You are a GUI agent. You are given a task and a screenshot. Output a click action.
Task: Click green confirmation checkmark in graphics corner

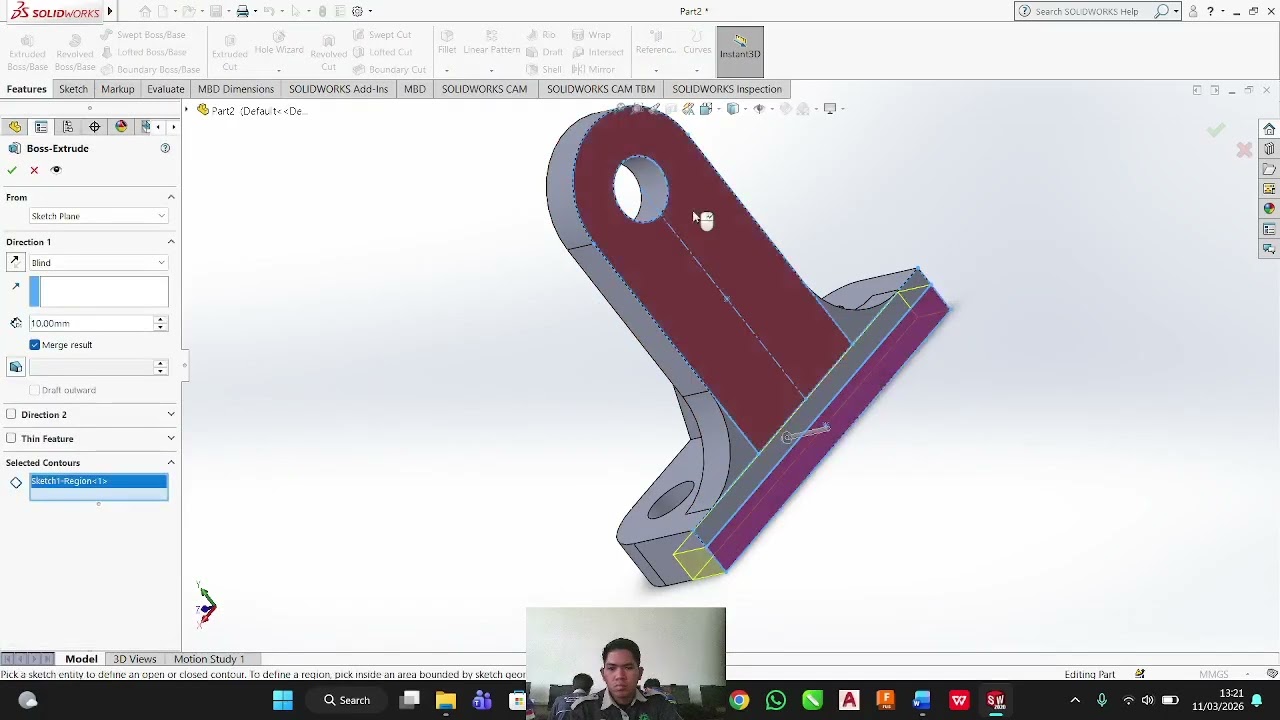(x=1216, y=130)
